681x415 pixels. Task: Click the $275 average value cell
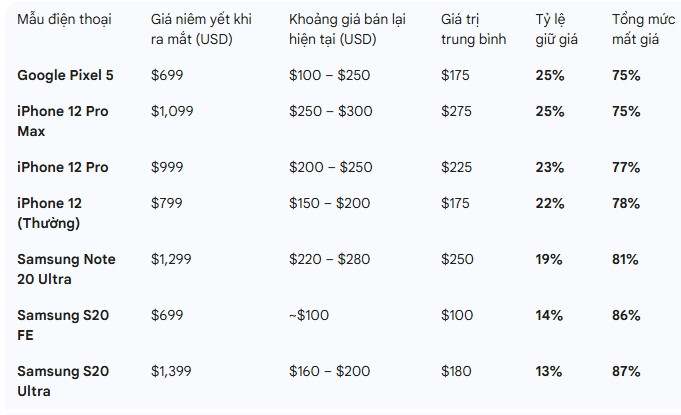[456, 111]
